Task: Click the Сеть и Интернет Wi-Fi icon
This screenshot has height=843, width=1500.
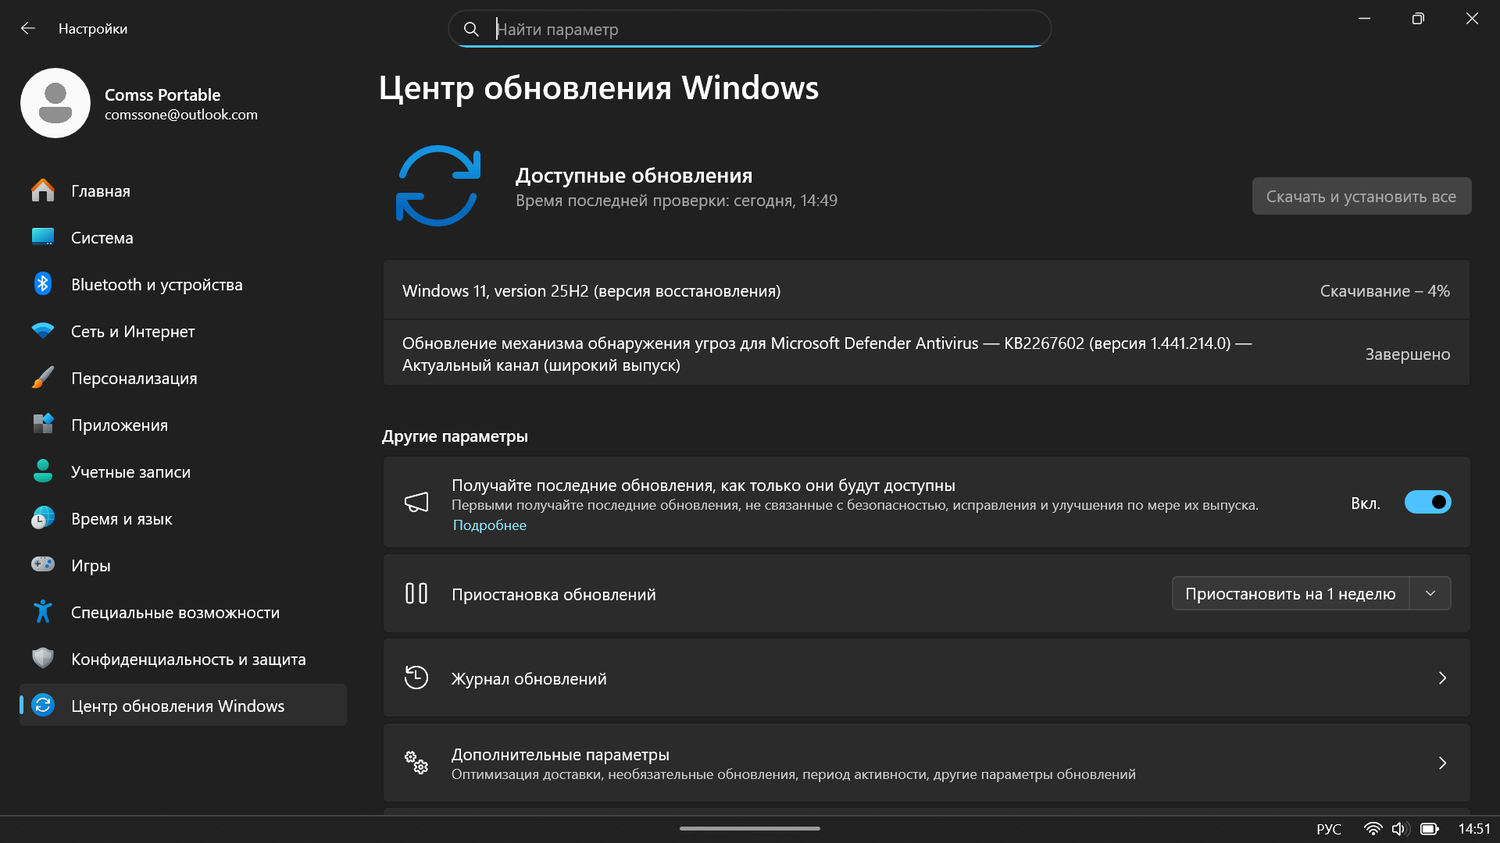Action: coord(43,331)
